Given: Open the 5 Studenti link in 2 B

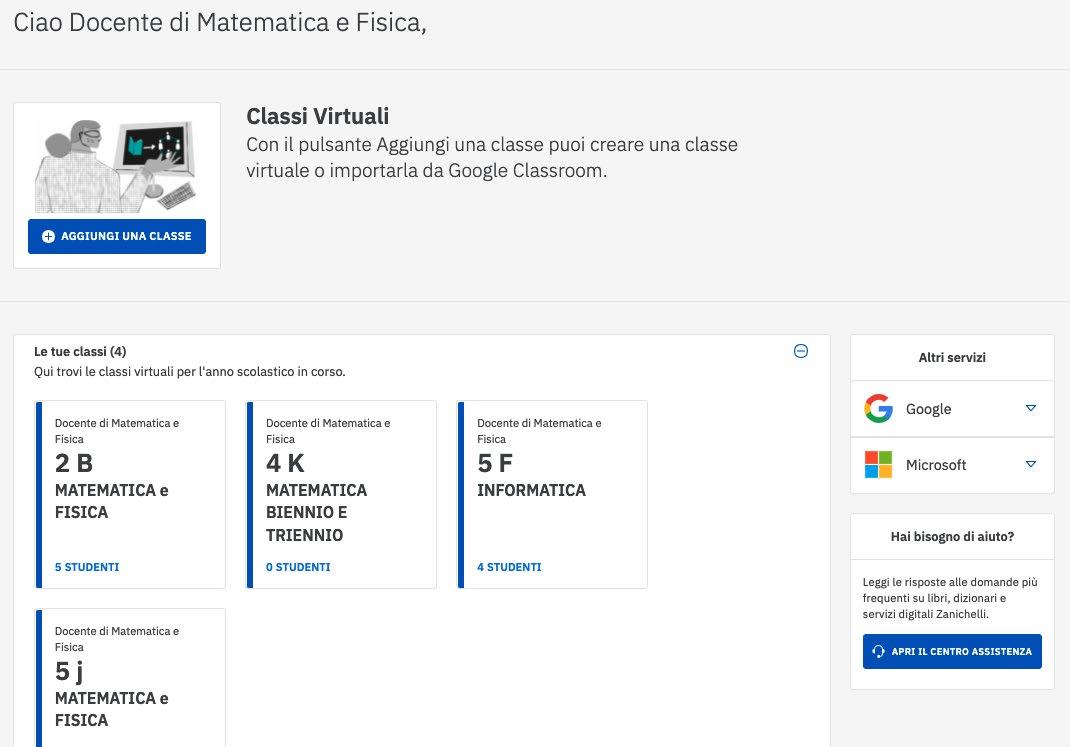Looking at the screenshot, I should pos(87,567).
